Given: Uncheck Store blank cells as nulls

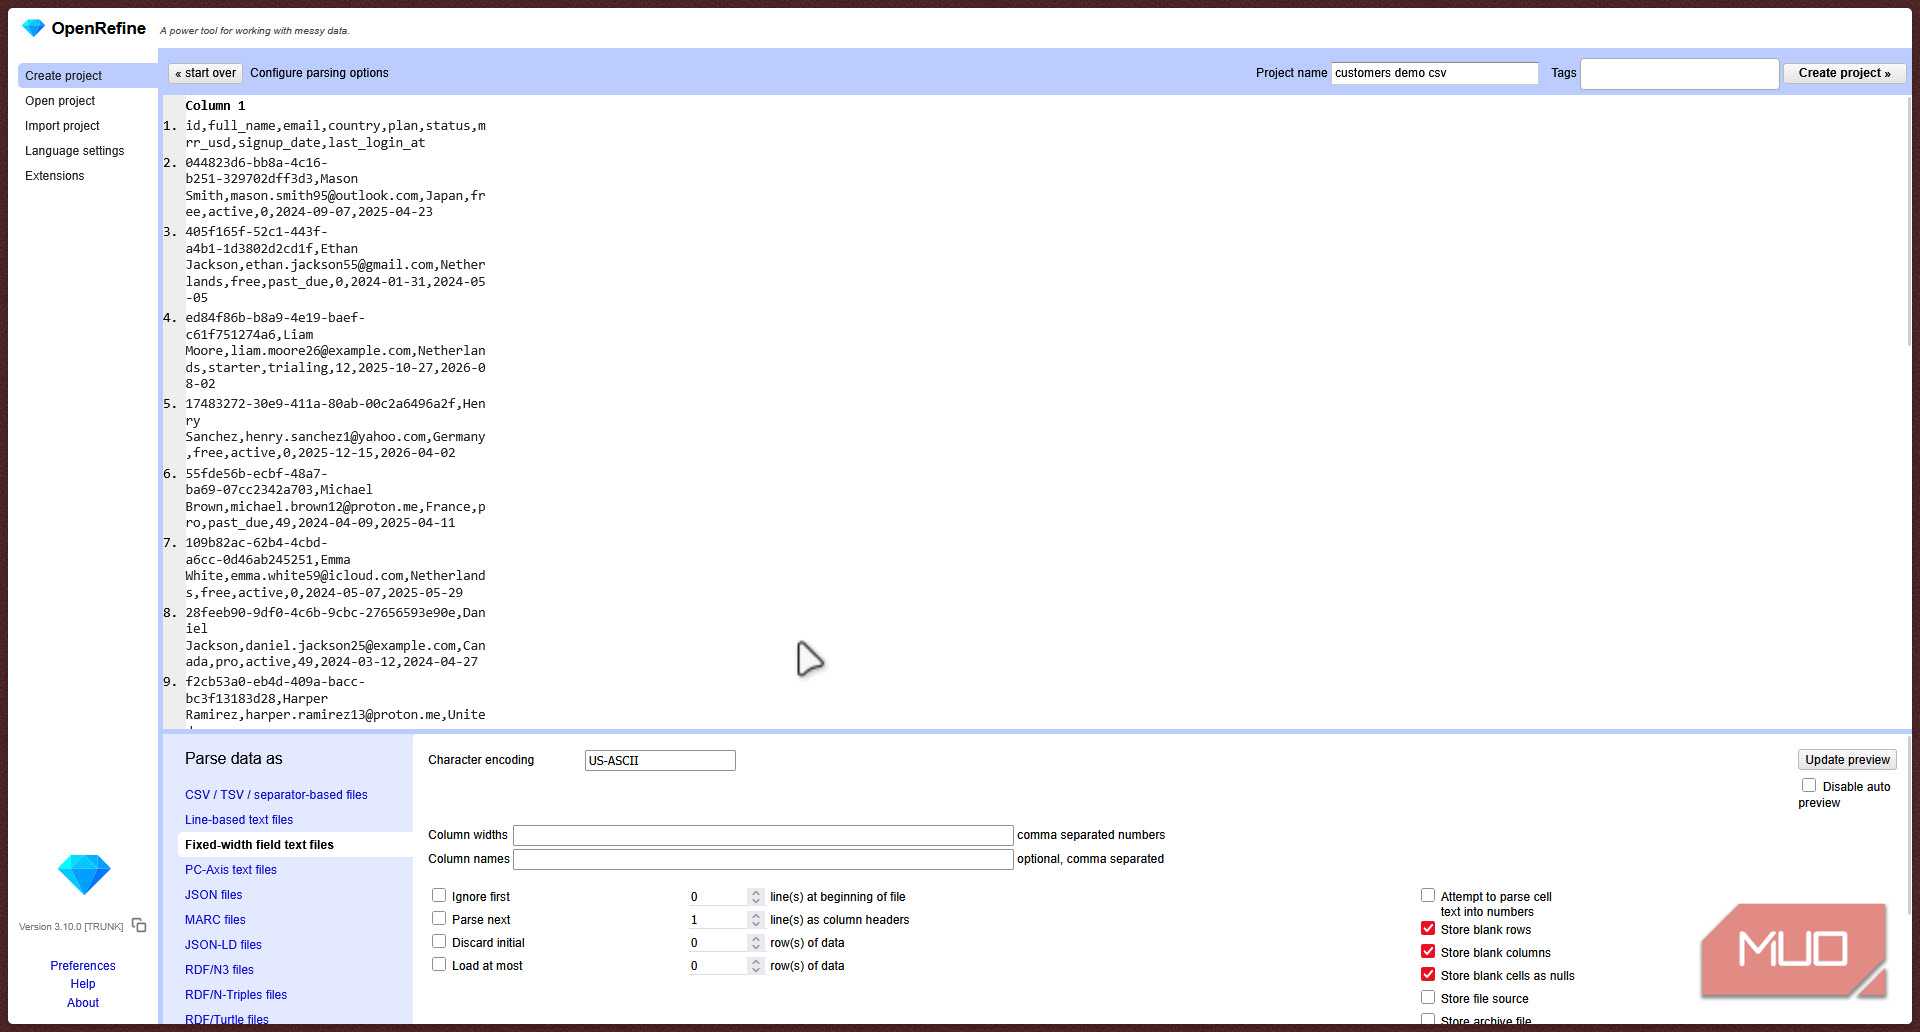Looking at the screenshot, I should [x=1428, y=974].
